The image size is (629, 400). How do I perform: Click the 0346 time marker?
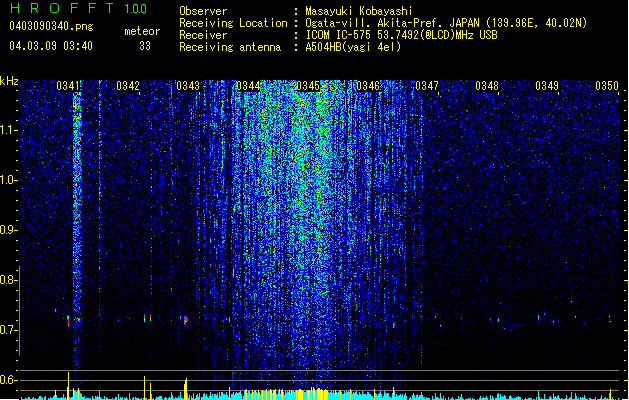pyautogui.click(x=367, y=86)
